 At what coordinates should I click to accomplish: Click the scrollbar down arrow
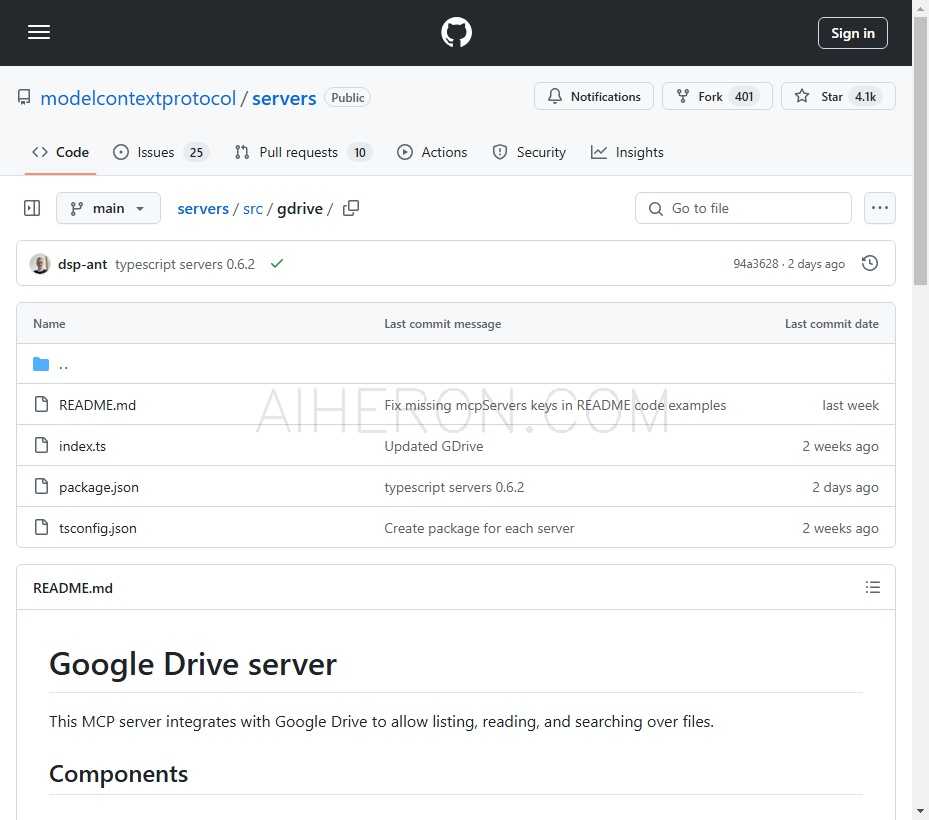pos(920,811)
